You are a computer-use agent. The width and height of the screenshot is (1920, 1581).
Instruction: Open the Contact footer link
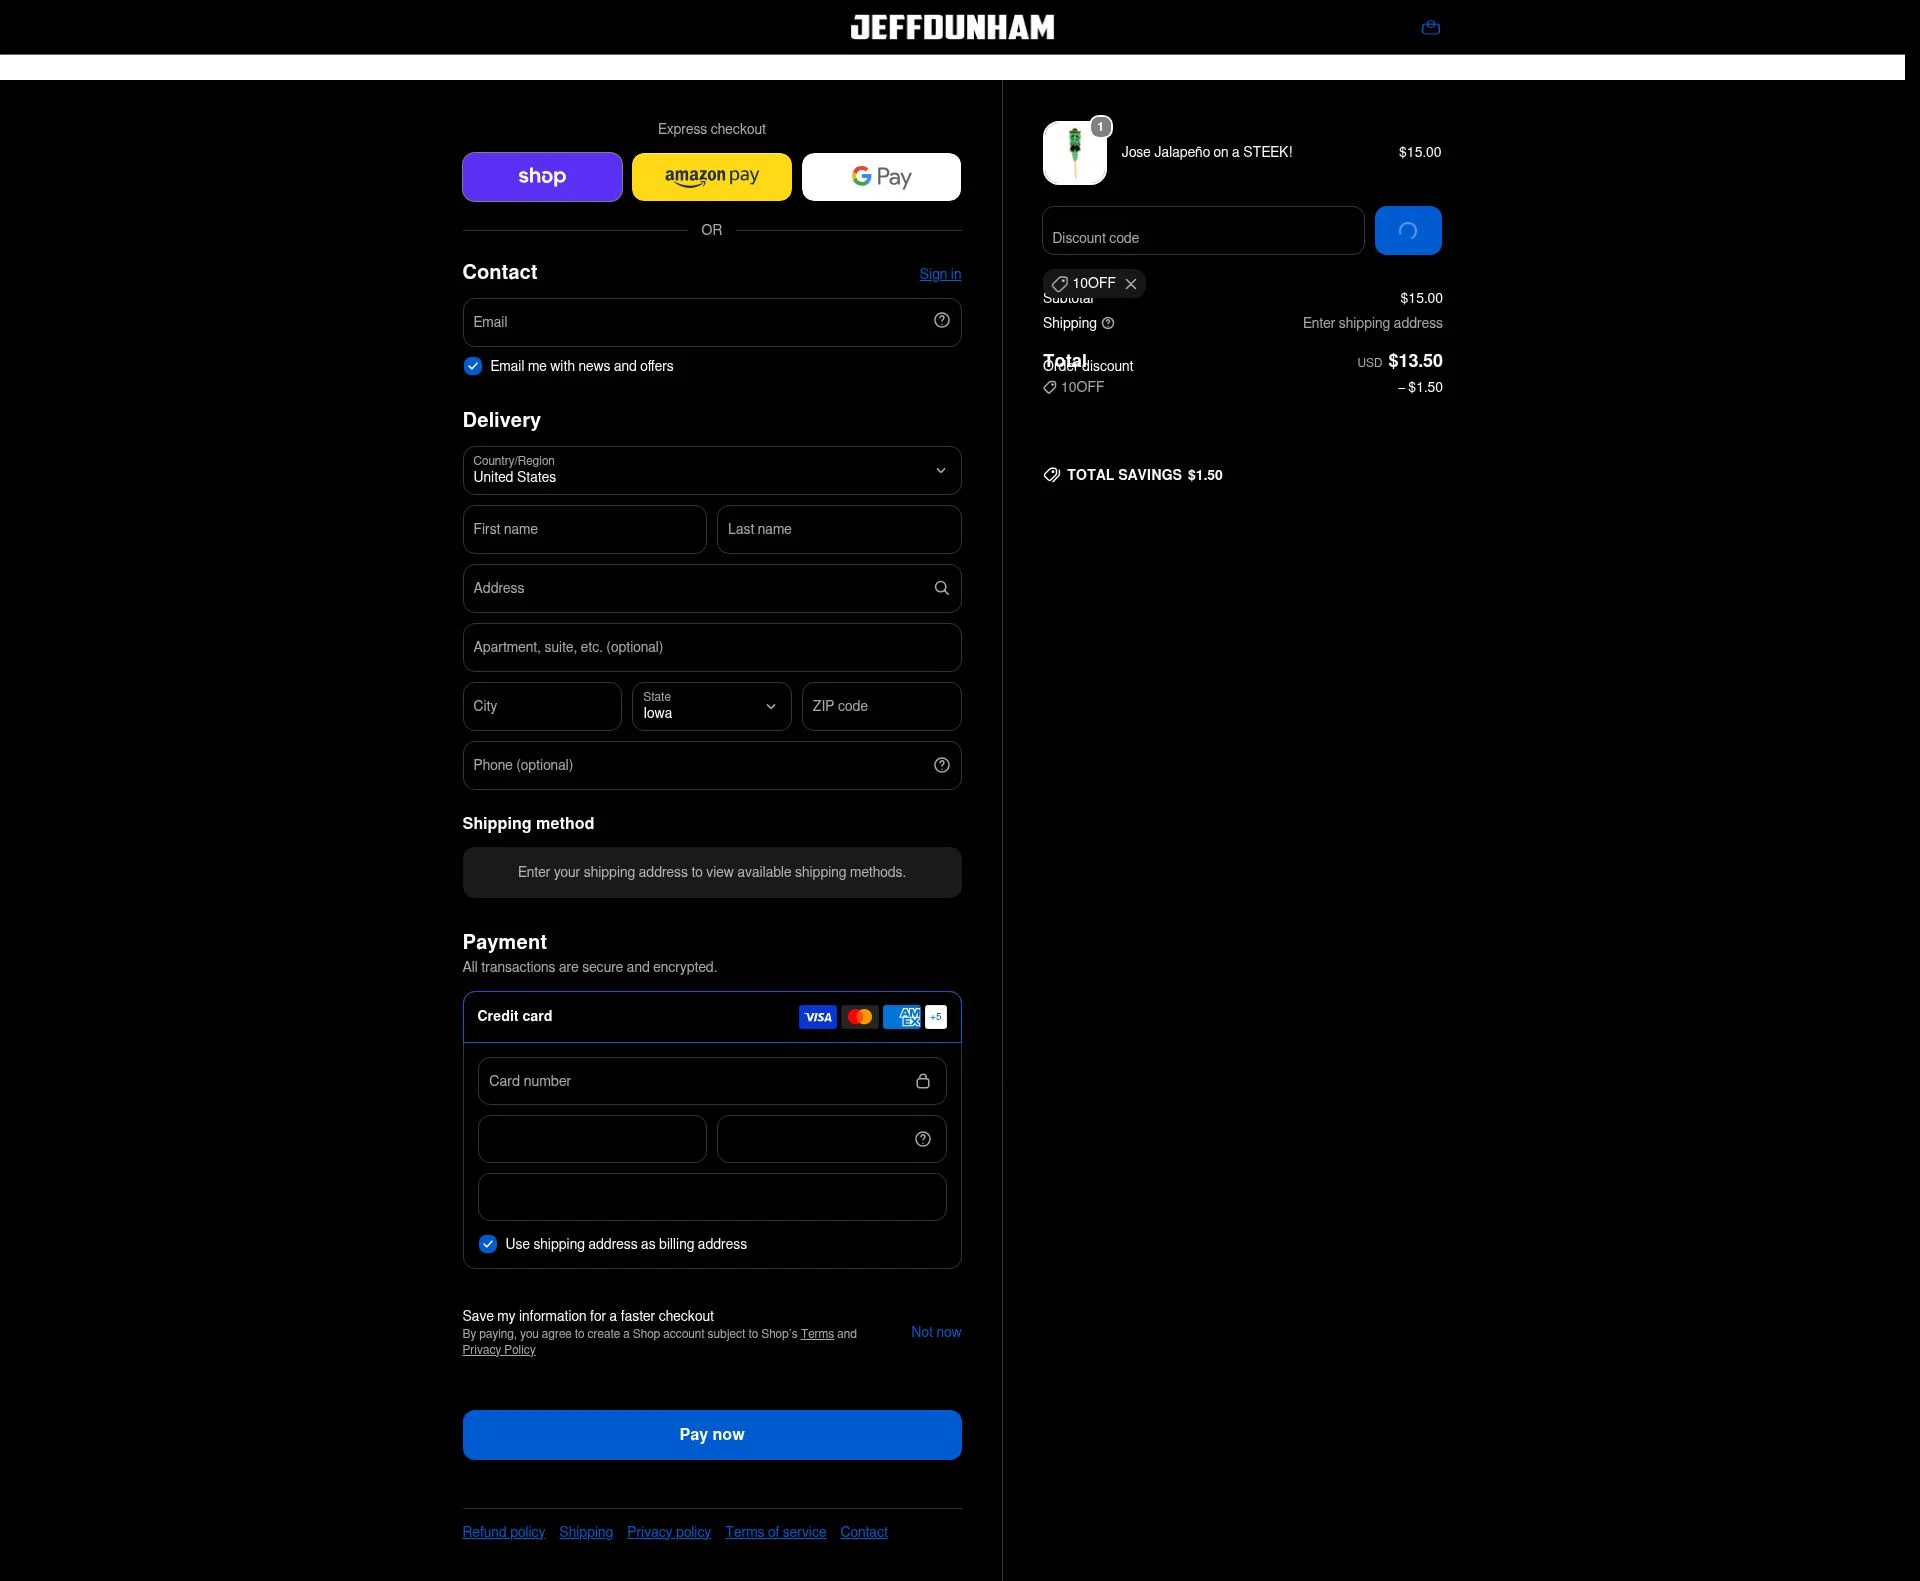click(864, 1532)
